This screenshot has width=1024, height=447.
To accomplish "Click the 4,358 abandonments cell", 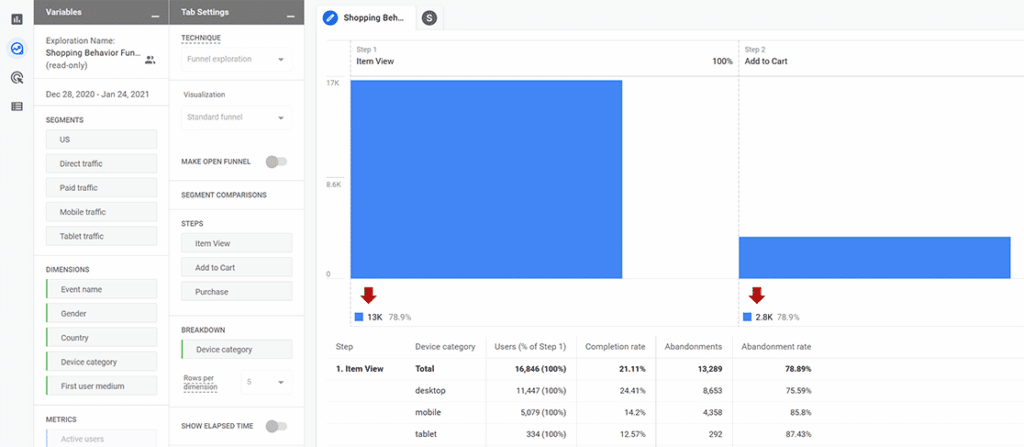I will pos(711,412).
